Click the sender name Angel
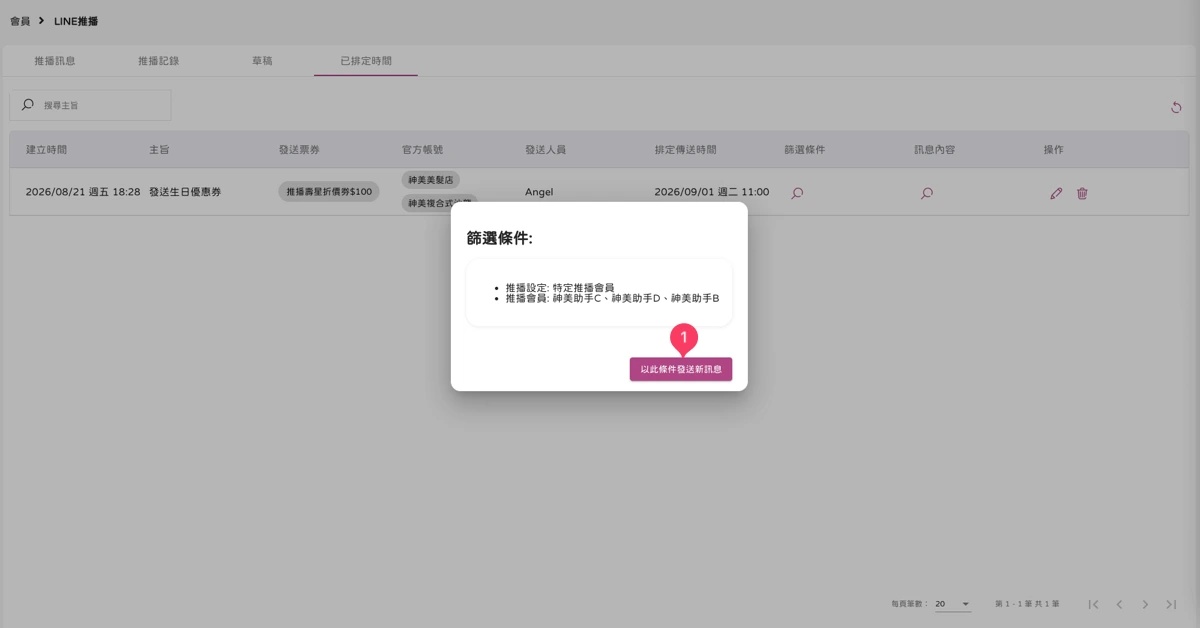 point(539,192)
